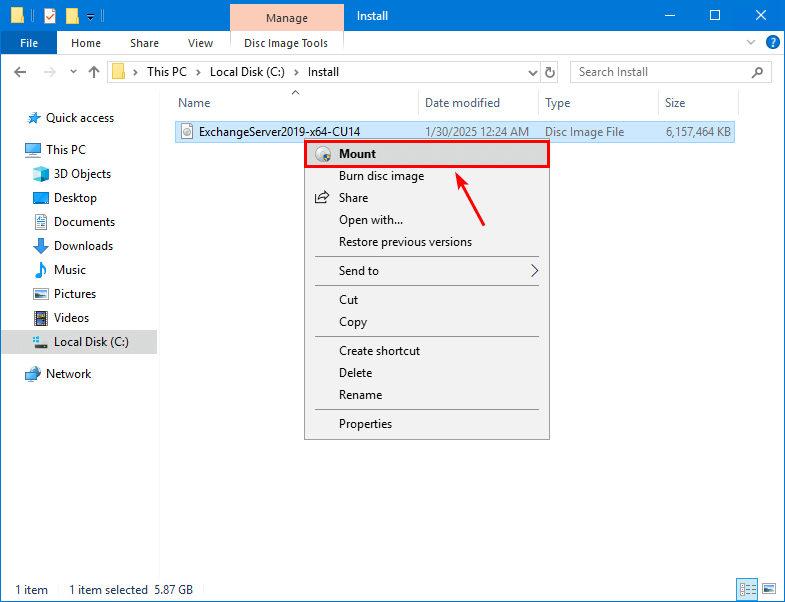Image resolution: width=785 pixels, height=602 pixels.
Task: Open the Recent locations dropdown
Action: pos(75,72)
